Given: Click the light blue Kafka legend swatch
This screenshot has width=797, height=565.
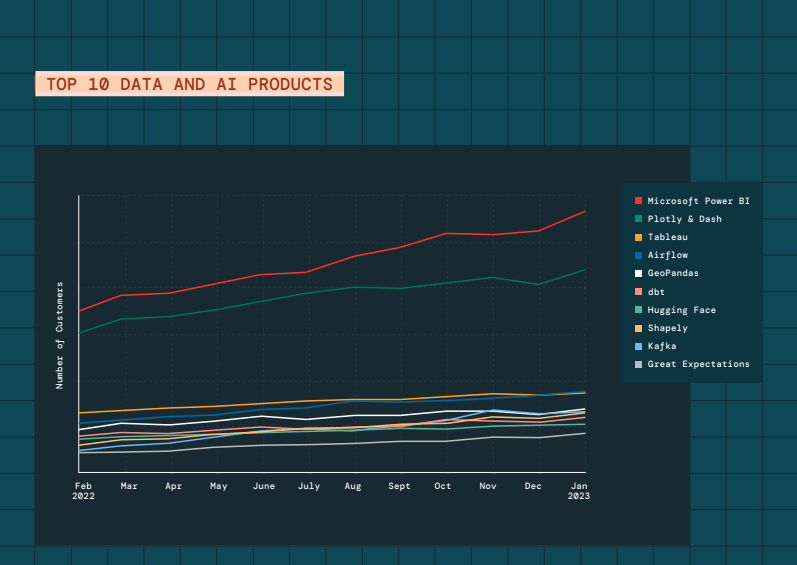Looking at the screenshot, I should pos(638,346).
